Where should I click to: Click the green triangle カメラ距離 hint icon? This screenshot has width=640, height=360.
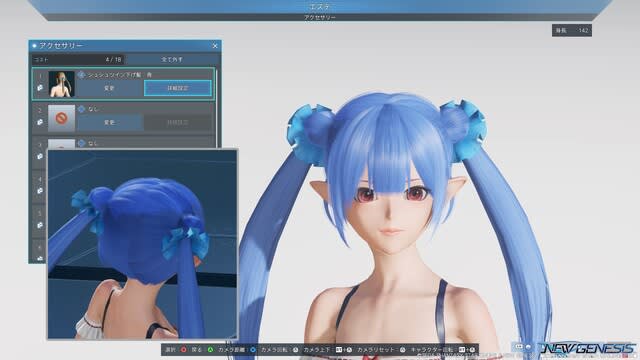pos(210,350)
